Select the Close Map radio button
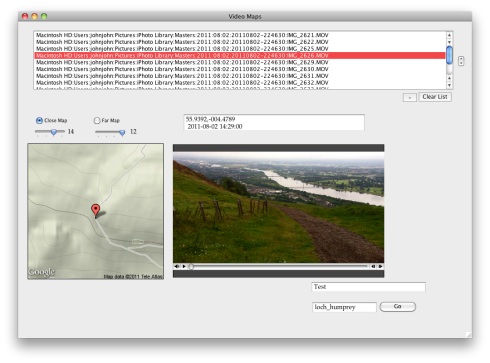Image resolution: width=490 pixels, height=363 pixels. click(39, 120)
